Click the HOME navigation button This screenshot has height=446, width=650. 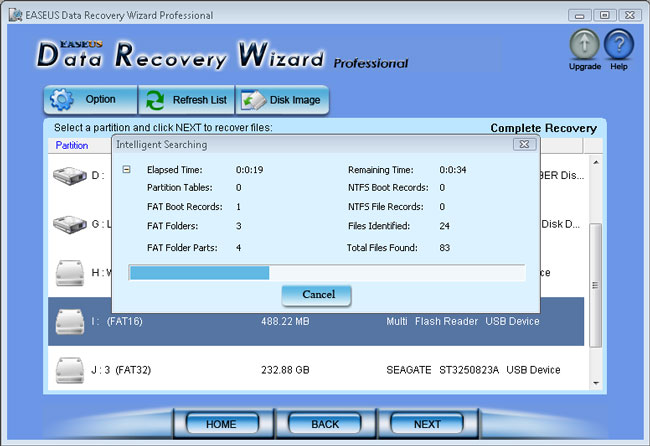pos(222,424)
